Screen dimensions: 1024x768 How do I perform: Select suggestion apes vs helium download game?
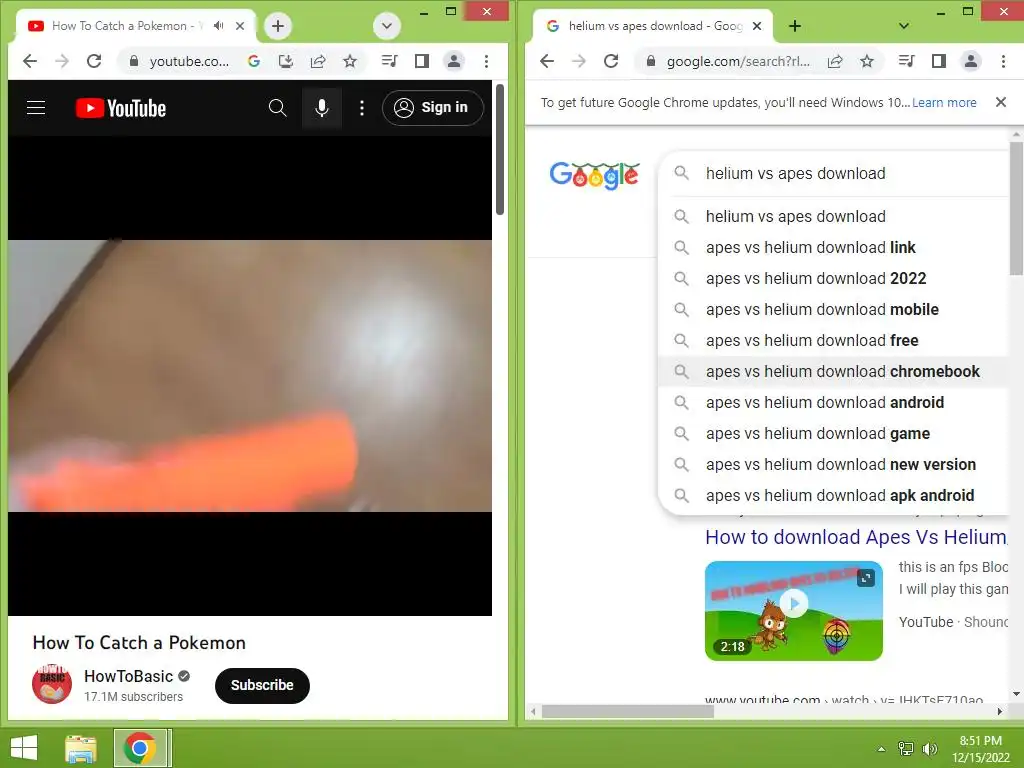coord(833,434)
